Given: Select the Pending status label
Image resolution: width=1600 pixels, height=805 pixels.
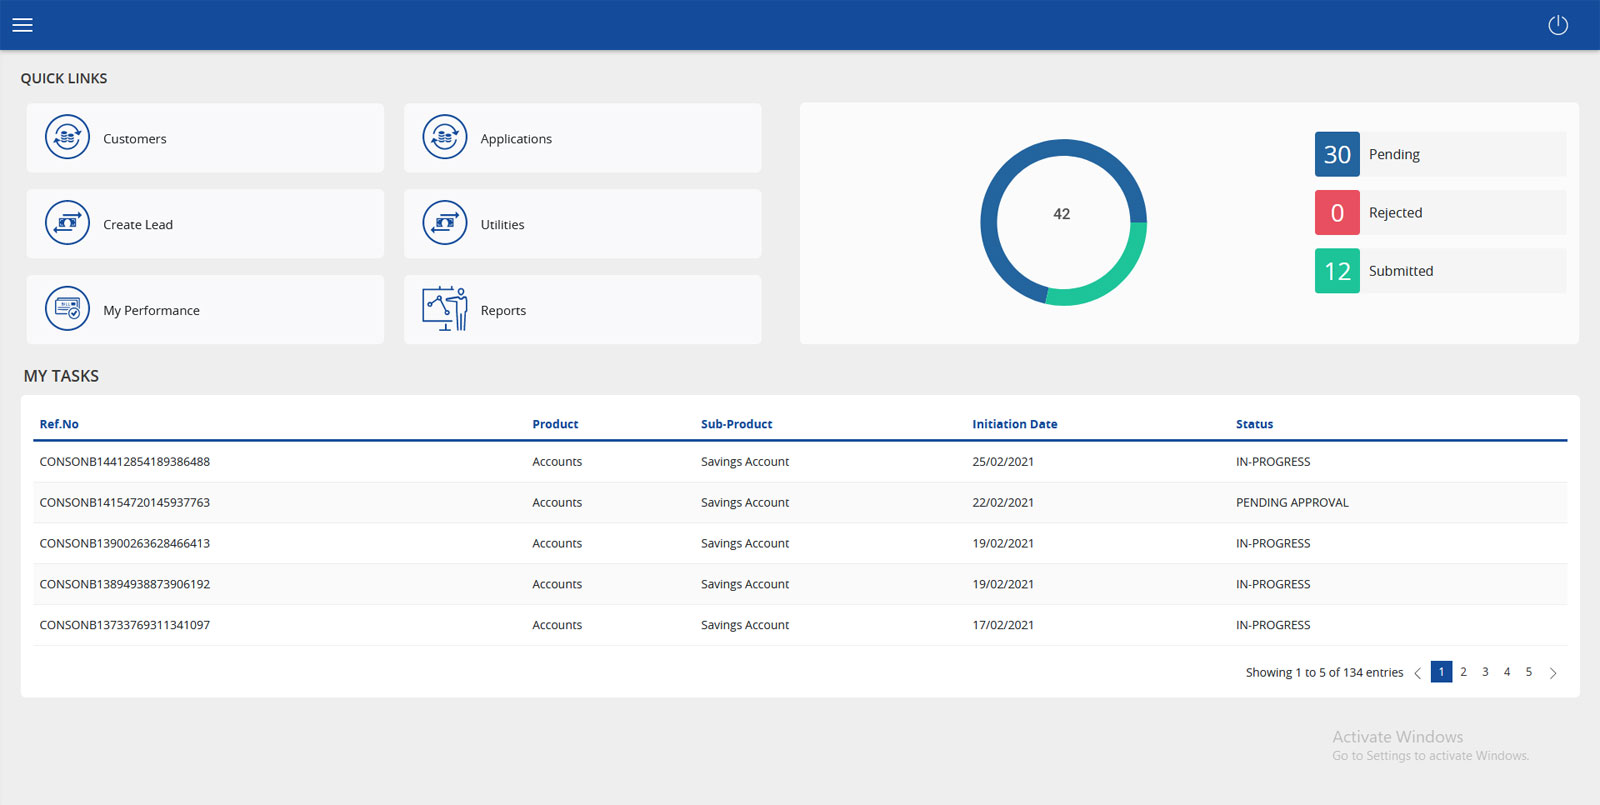Looking at the screenshot, I should [1394, 154].
